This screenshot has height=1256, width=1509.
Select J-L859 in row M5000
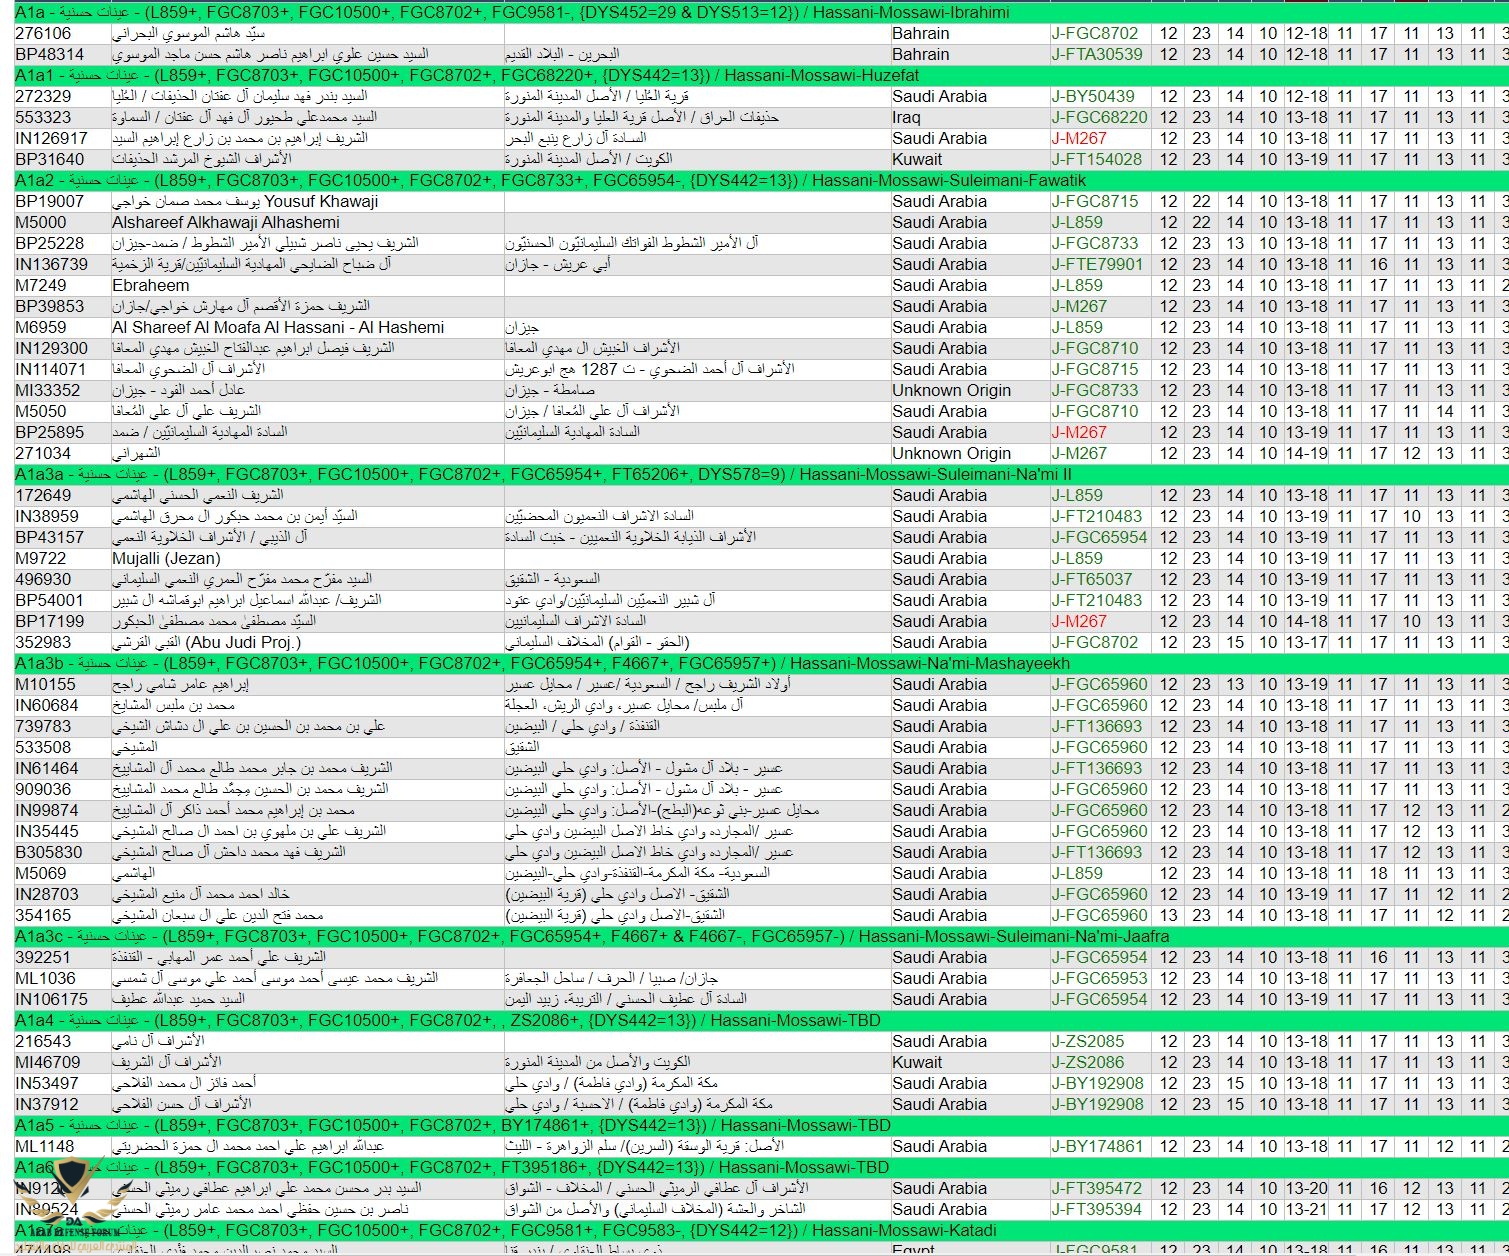tap(1077, 223)
